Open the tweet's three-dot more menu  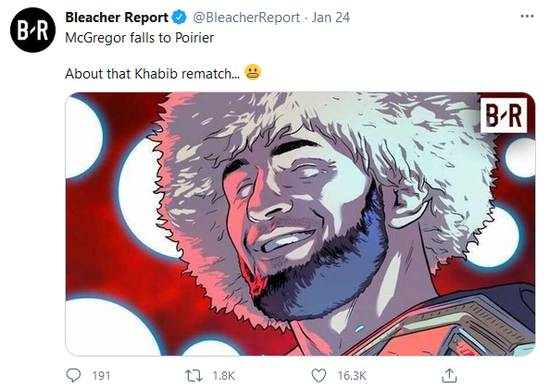(527, 16)
